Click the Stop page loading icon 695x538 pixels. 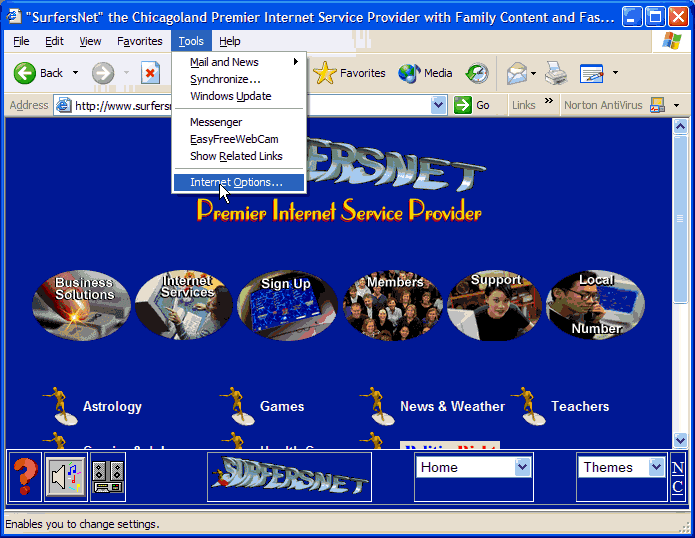(x=150, y=73)
